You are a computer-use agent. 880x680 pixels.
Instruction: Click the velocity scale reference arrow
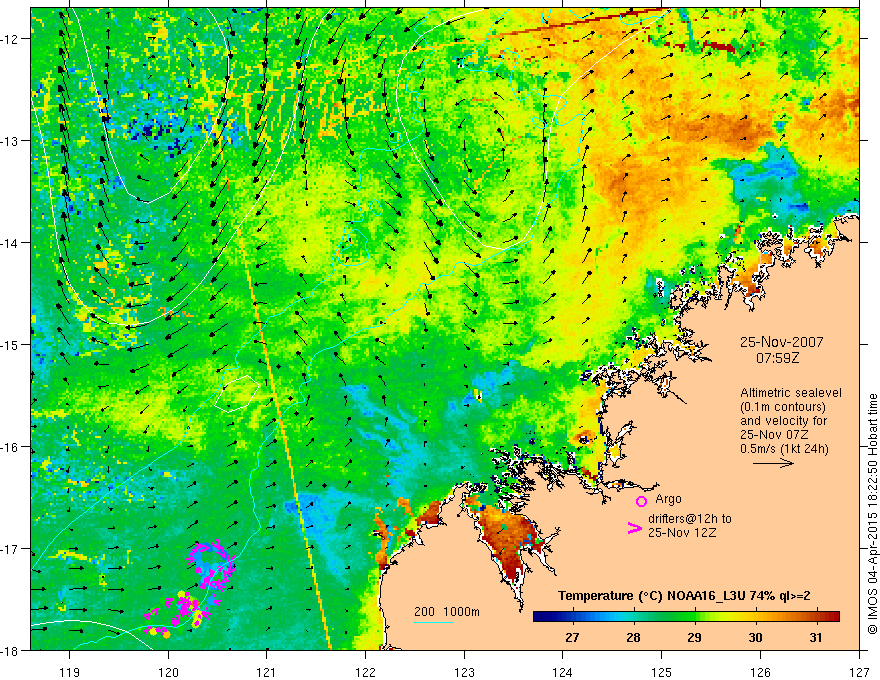[x=773, y=463]
